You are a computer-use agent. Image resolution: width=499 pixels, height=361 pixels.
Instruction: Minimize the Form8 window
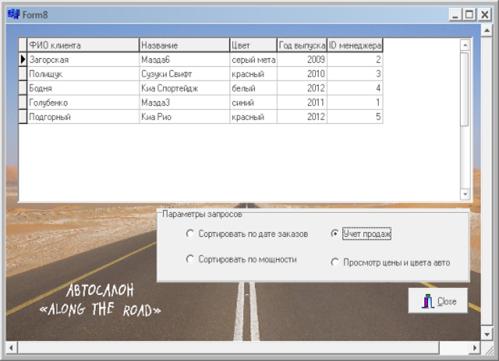pos(455,15)
